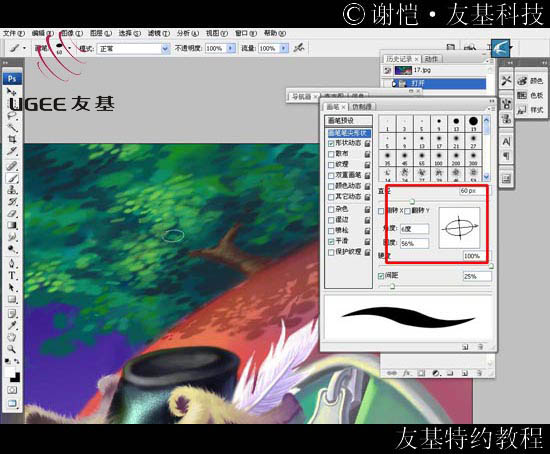Screen dimensions: 550x454
Task: Toggle Quick Mask mode
Action: [12, 390]
